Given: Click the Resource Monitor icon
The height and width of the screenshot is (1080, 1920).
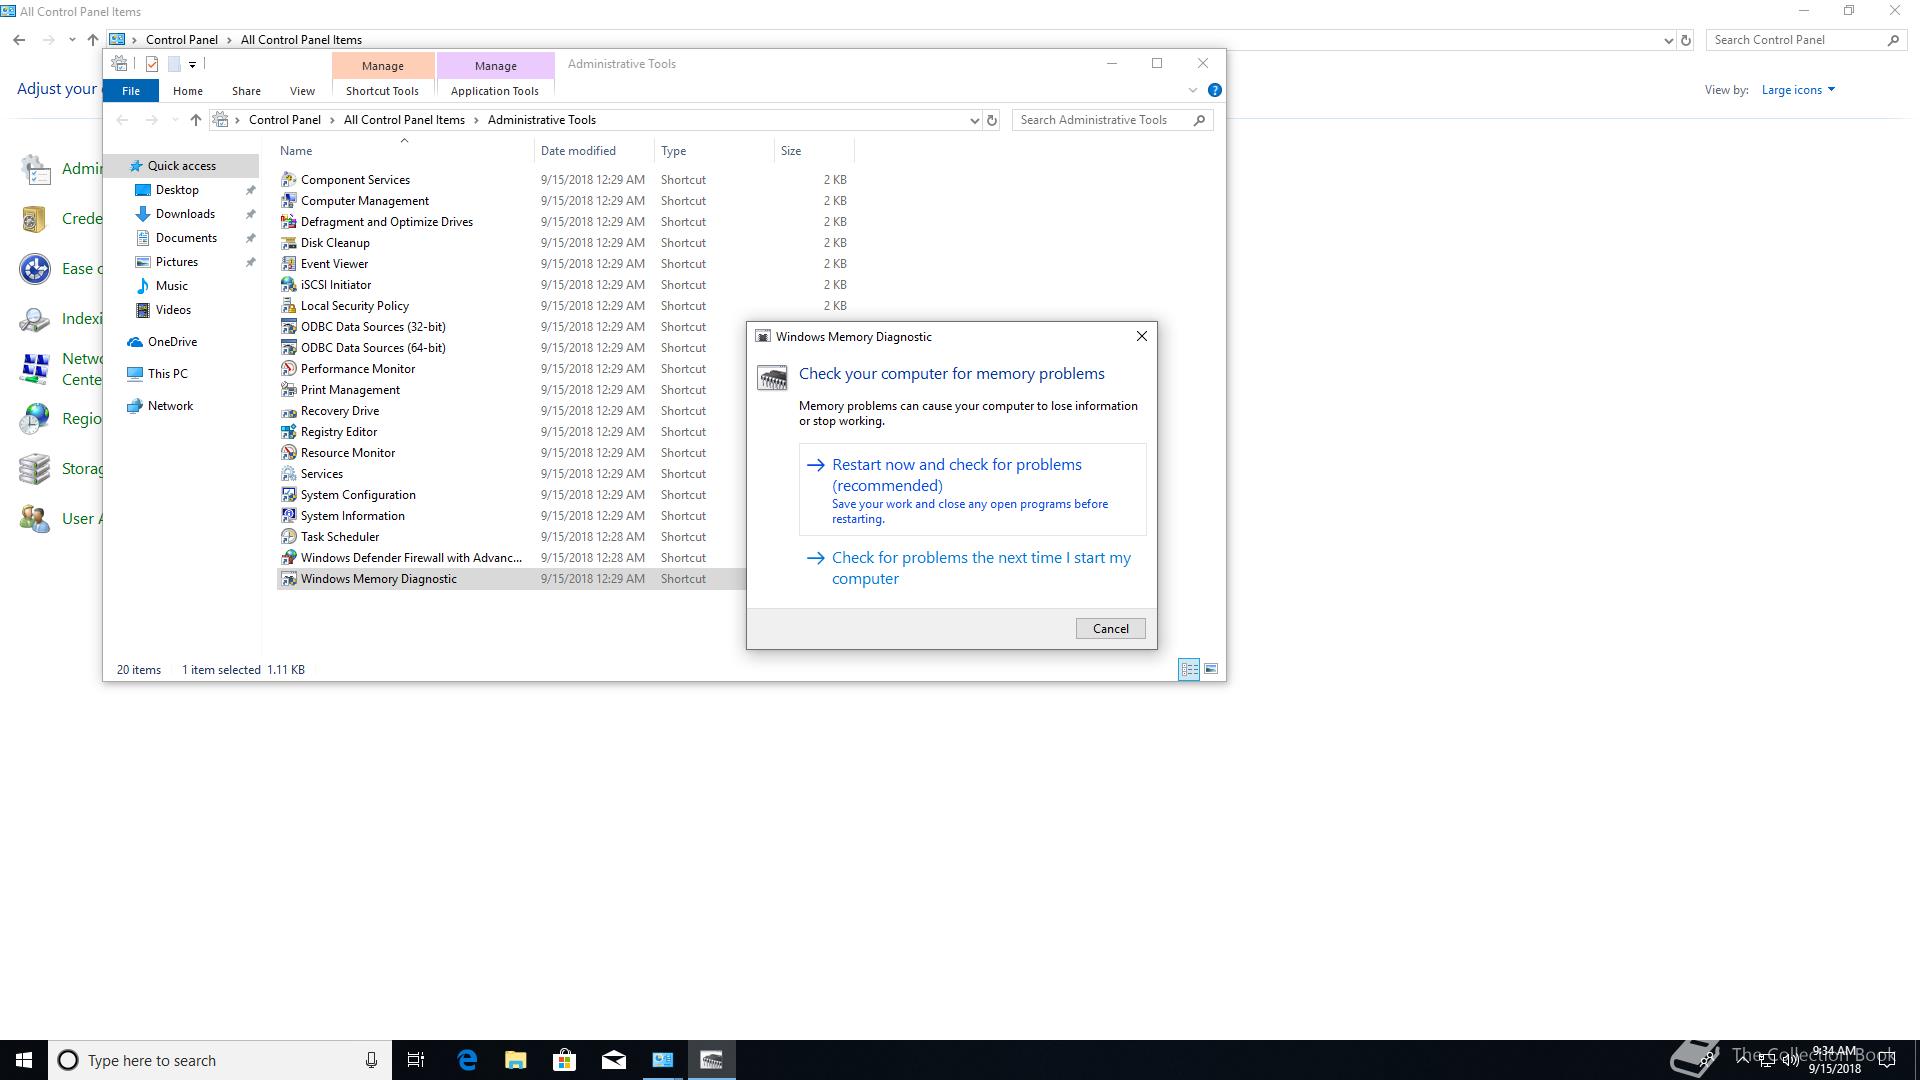Looking at the screenshot, I should click(289, 453).
